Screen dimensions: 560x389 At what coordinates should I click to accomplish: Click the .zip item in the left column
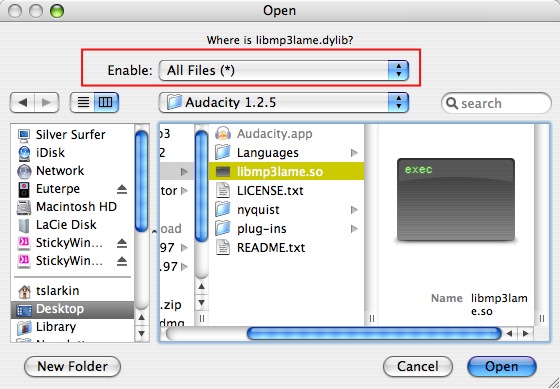coord(171,305)
